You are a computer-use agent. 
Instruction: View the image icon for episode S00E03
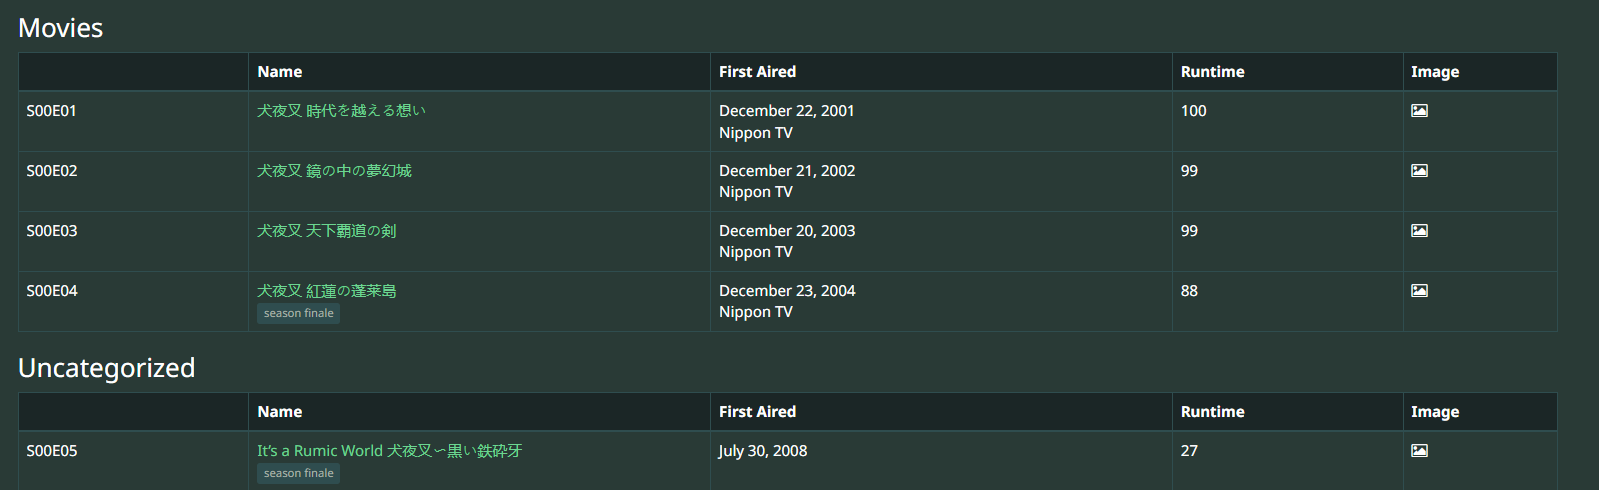point(1419,231)
